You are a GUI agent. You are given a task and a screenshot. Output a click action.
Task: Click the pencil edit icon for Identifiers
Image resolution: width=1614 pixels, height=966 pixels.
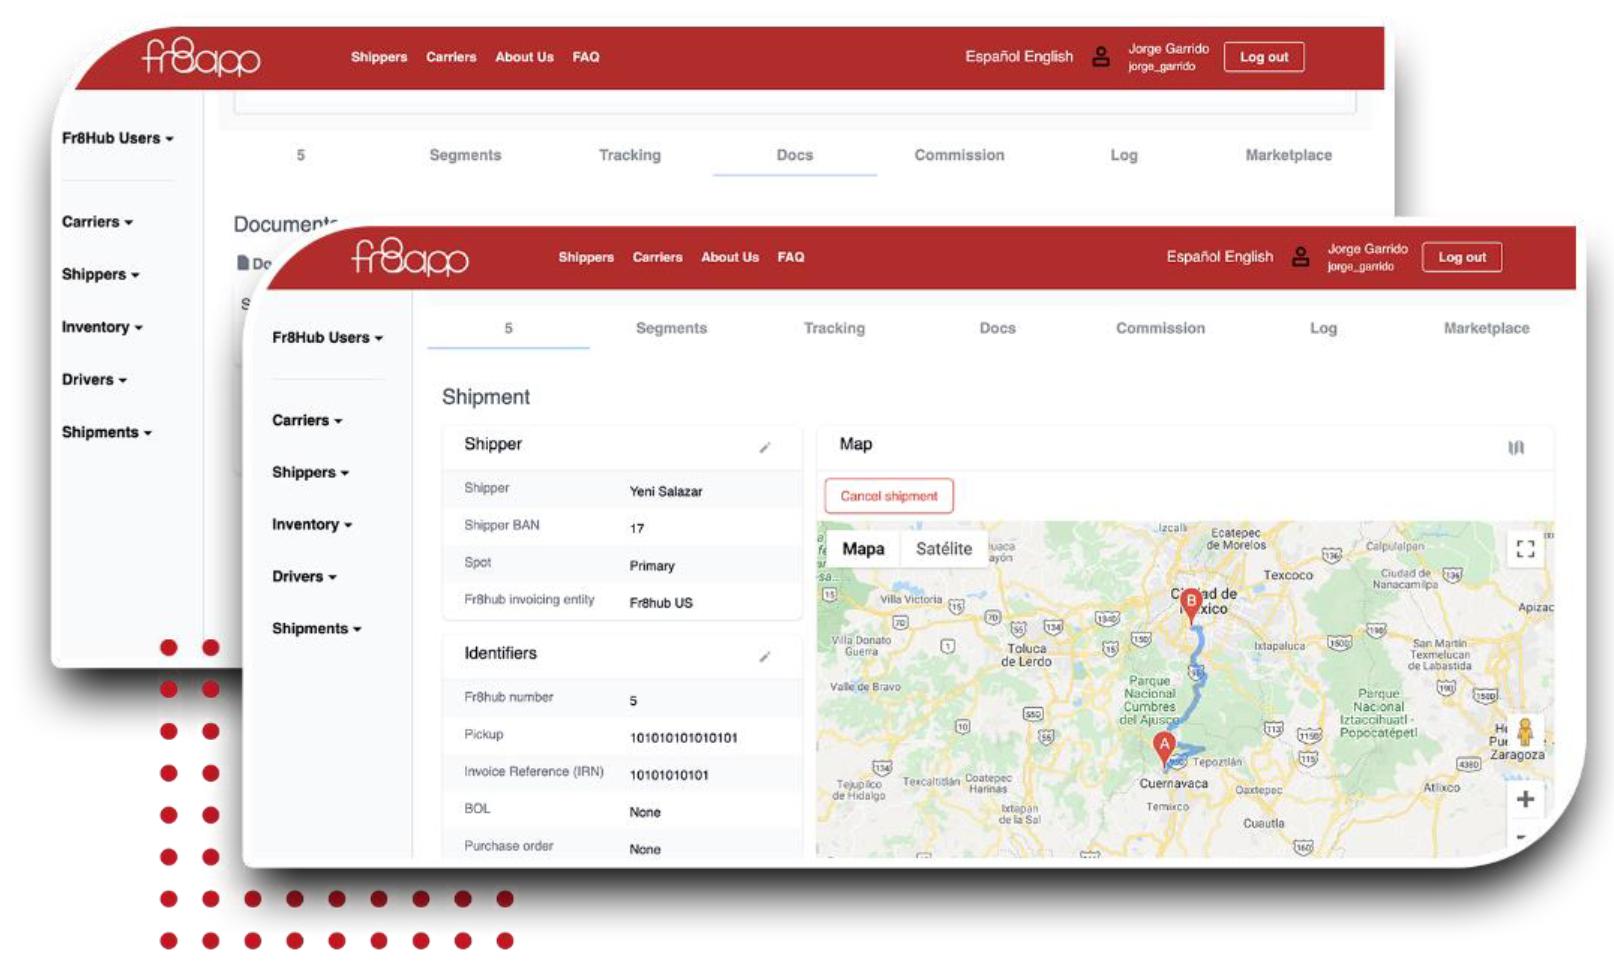pos(764,656)
